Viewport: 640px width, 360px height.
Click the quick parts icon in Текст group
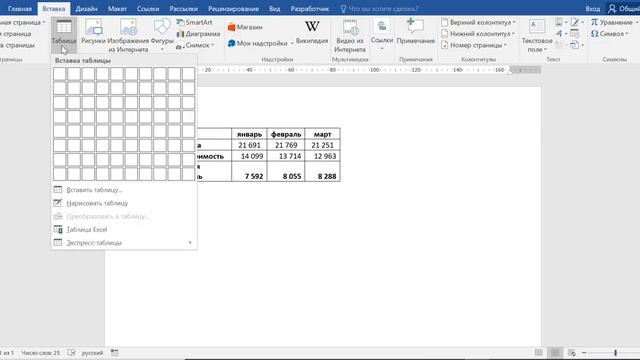pyautogui.click(x=561, y=22)
